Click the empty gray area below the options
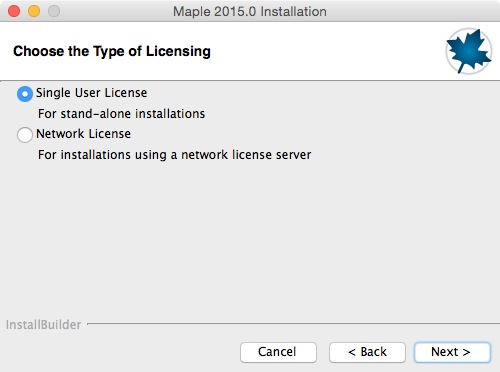The height and width of the screenshot is (372, 500). [x=250, y=240]
